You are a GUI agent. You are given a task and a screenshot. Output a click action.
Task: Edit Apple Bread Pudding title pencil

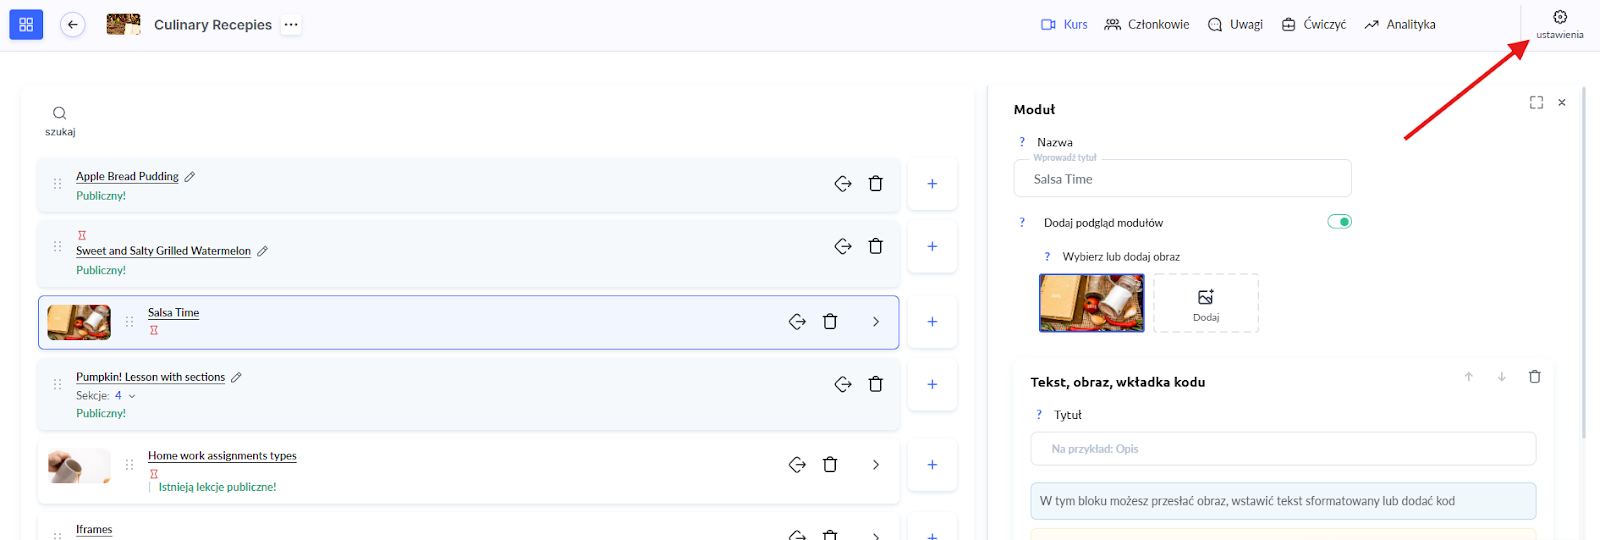pyautogui.click(x=190, y=177)
